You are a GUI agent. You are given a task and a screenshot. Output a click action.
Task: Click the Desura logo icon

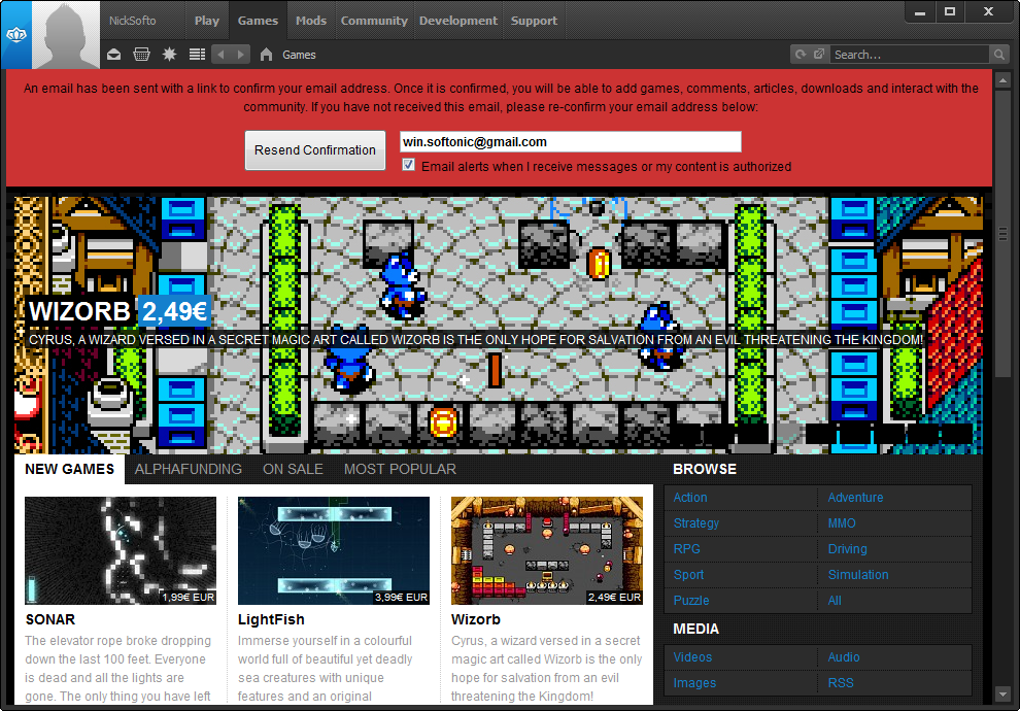16,34
